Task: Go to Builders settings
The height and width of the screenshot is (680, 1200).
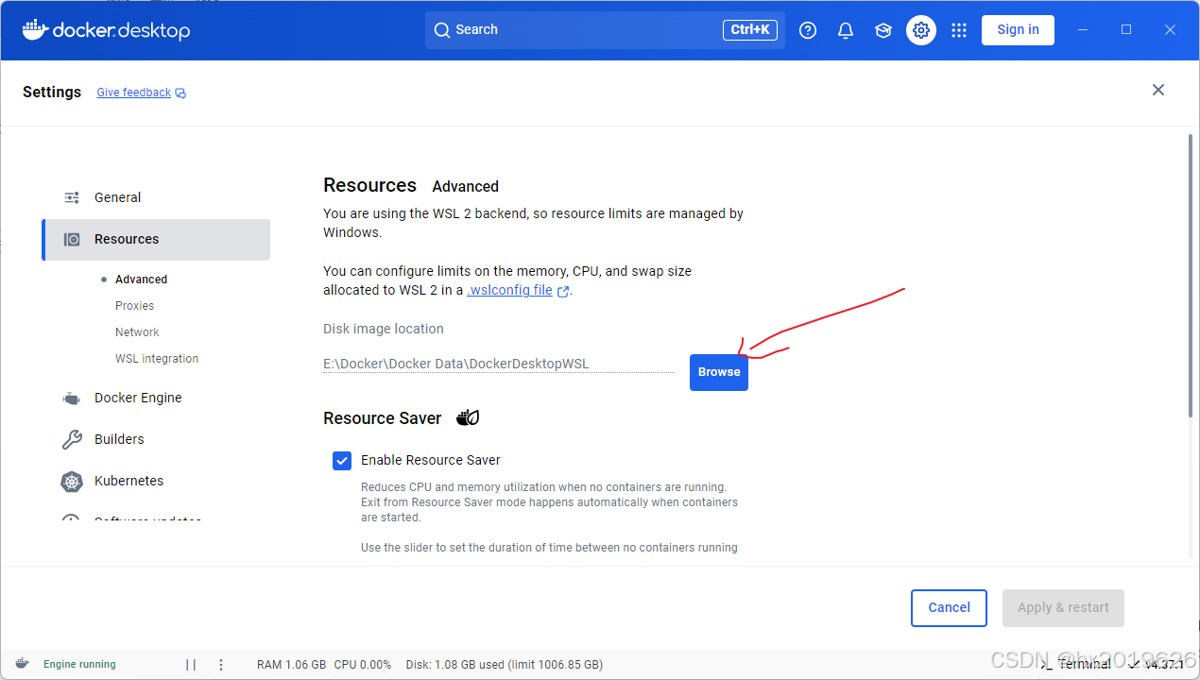Action: click(118, 439)
